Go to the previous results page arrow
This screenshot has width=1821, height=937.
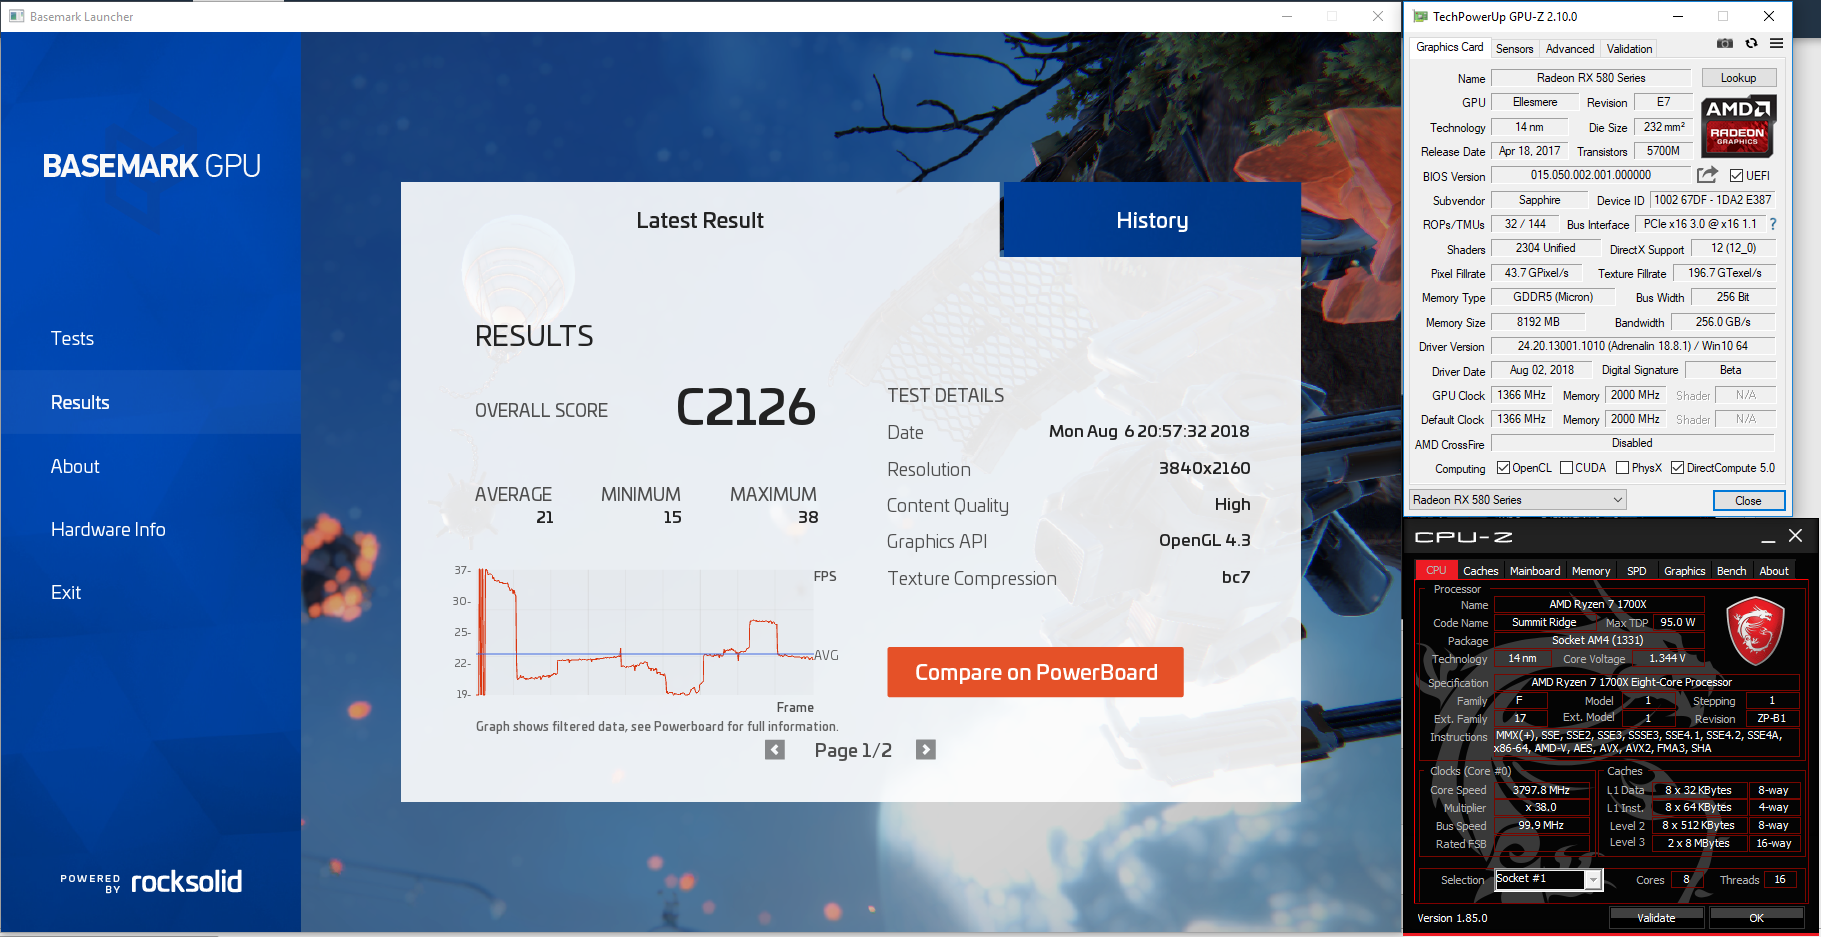click(775, 750)
